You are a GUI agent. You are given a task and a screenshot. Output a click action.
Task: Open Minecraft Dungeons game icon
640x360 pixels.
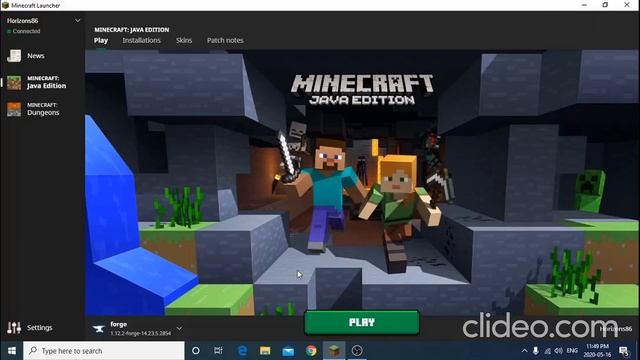14,109
